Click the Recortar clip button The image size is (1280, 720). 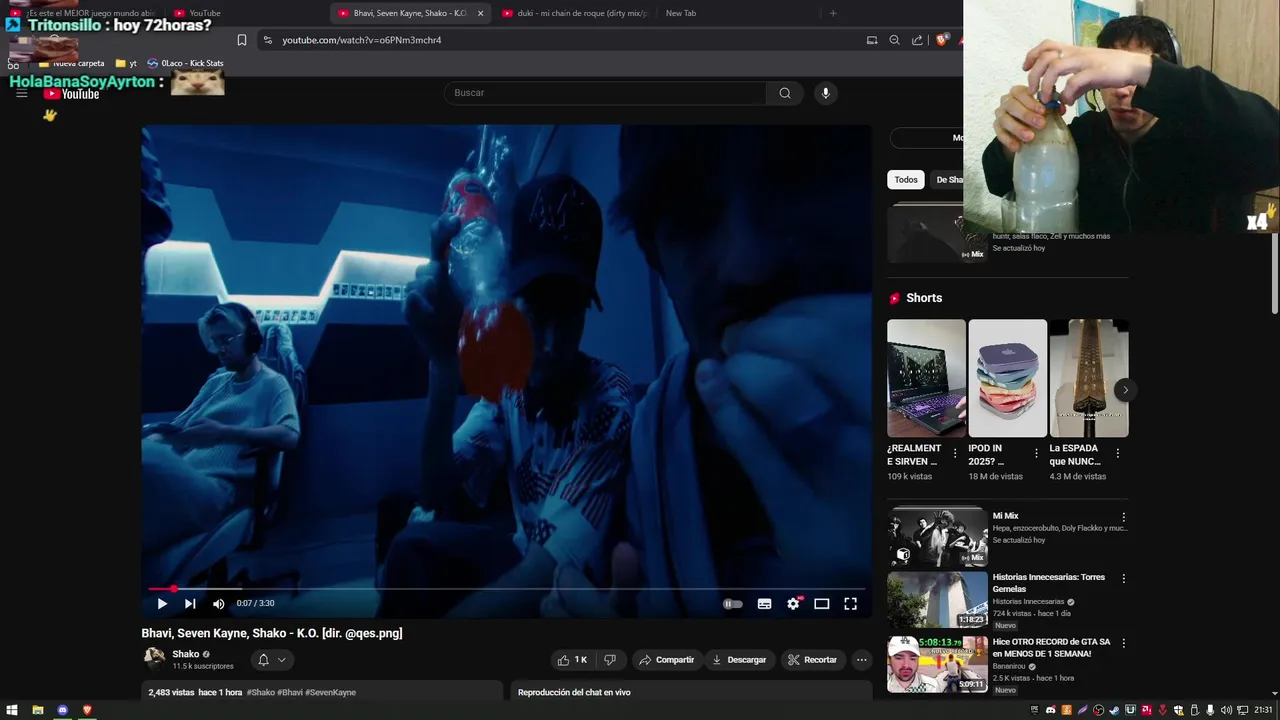click(811, 660)
